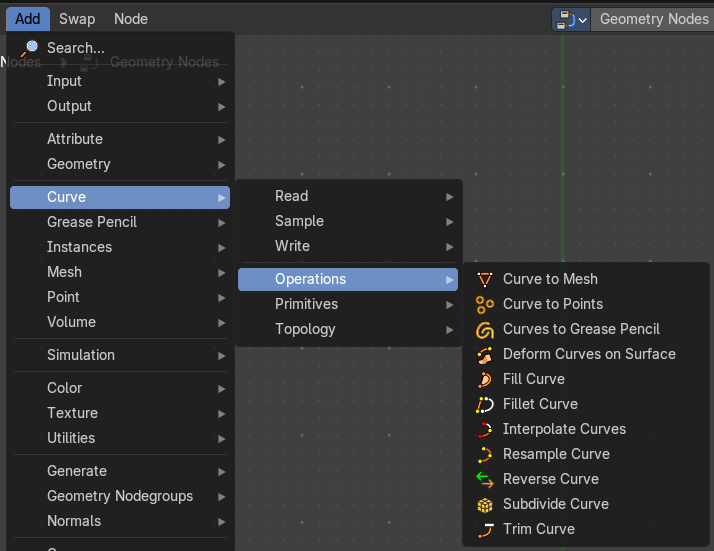Expand the Grease Pencil submenu
Viewport: 714px width, 551px height.
[120, 222]
